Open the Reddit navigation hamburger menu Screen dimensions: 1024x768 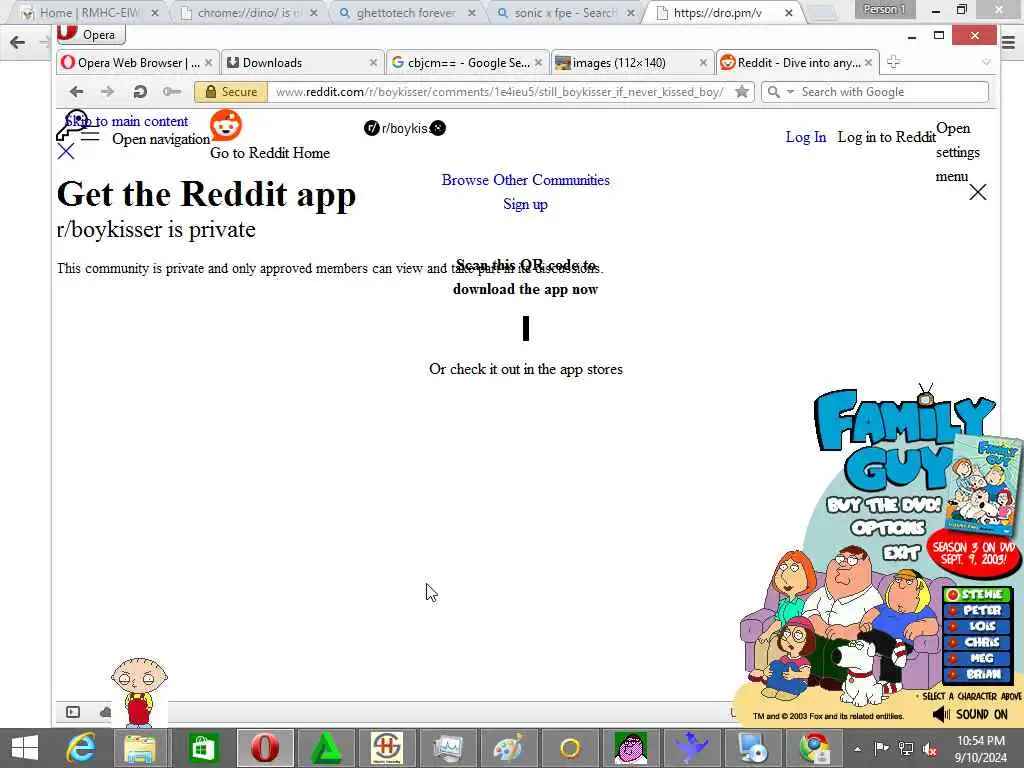click(x=90, y=136)
